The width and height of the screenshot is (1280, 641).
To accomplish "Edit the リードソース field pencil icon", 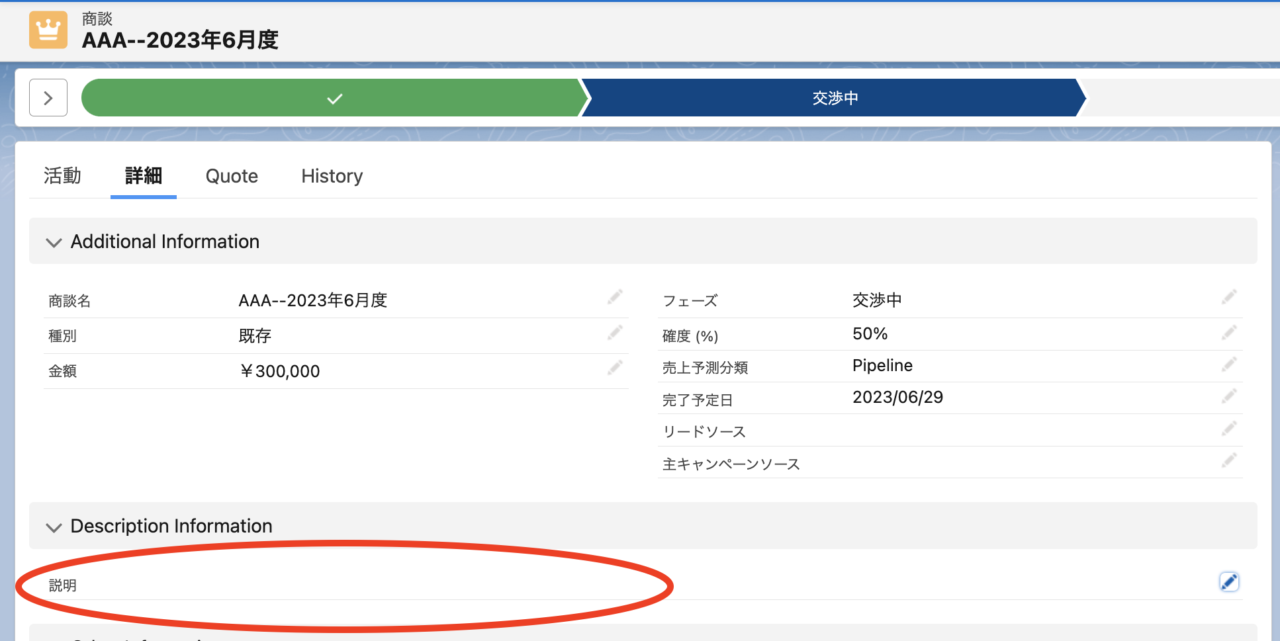I will 1229,429.
